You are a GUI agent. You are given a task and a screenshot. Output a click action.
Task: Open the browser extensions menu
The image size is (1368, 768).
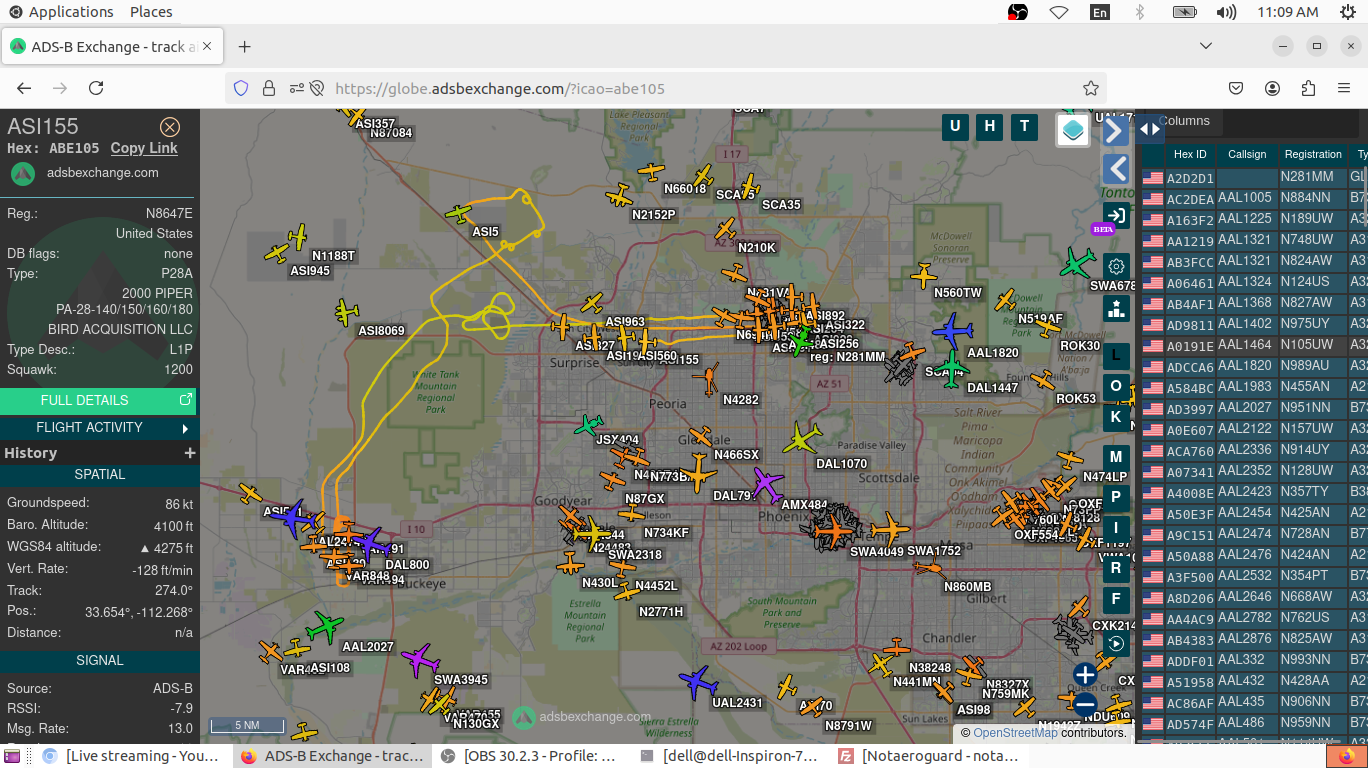(1308, 88)
